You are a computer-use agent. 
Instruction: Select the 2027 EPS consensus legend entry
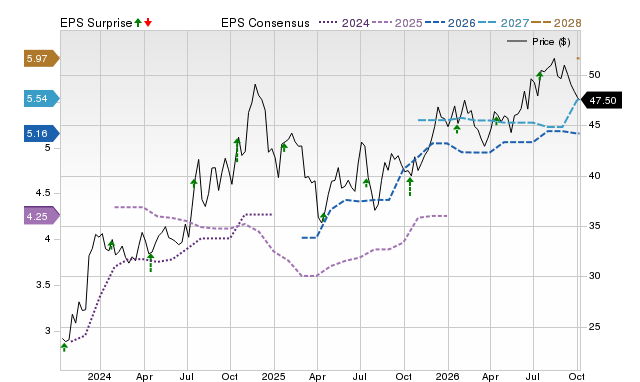503,23
